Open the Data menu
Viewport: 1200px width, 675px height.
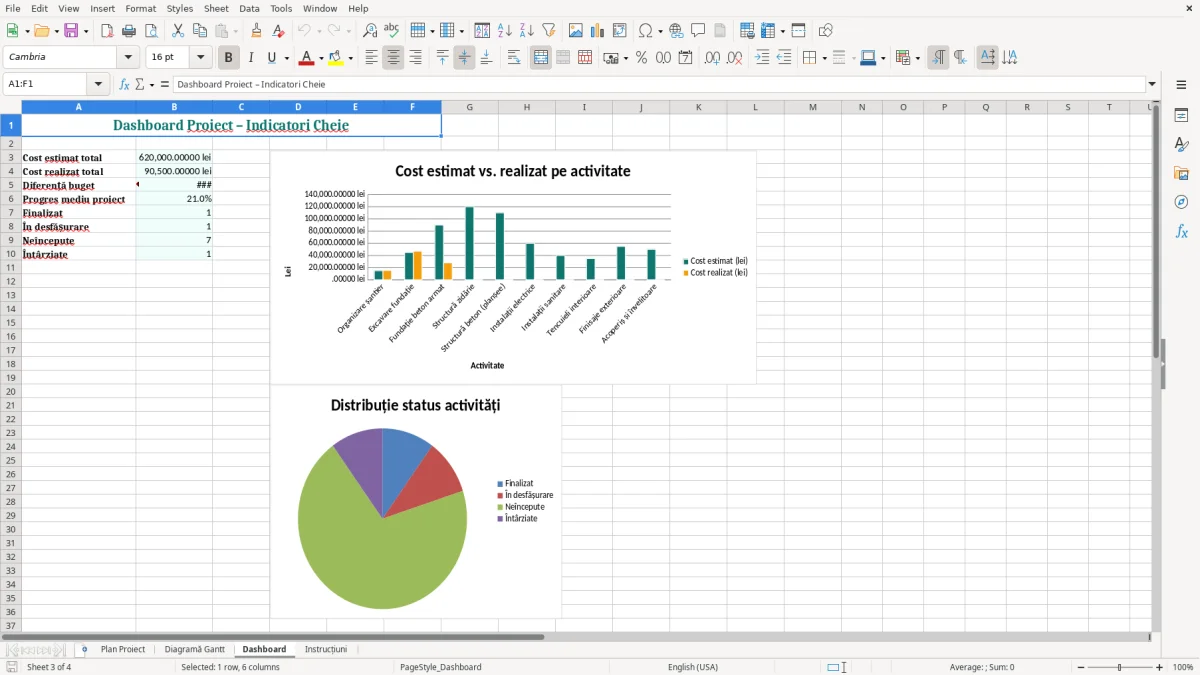click(249, 8)
